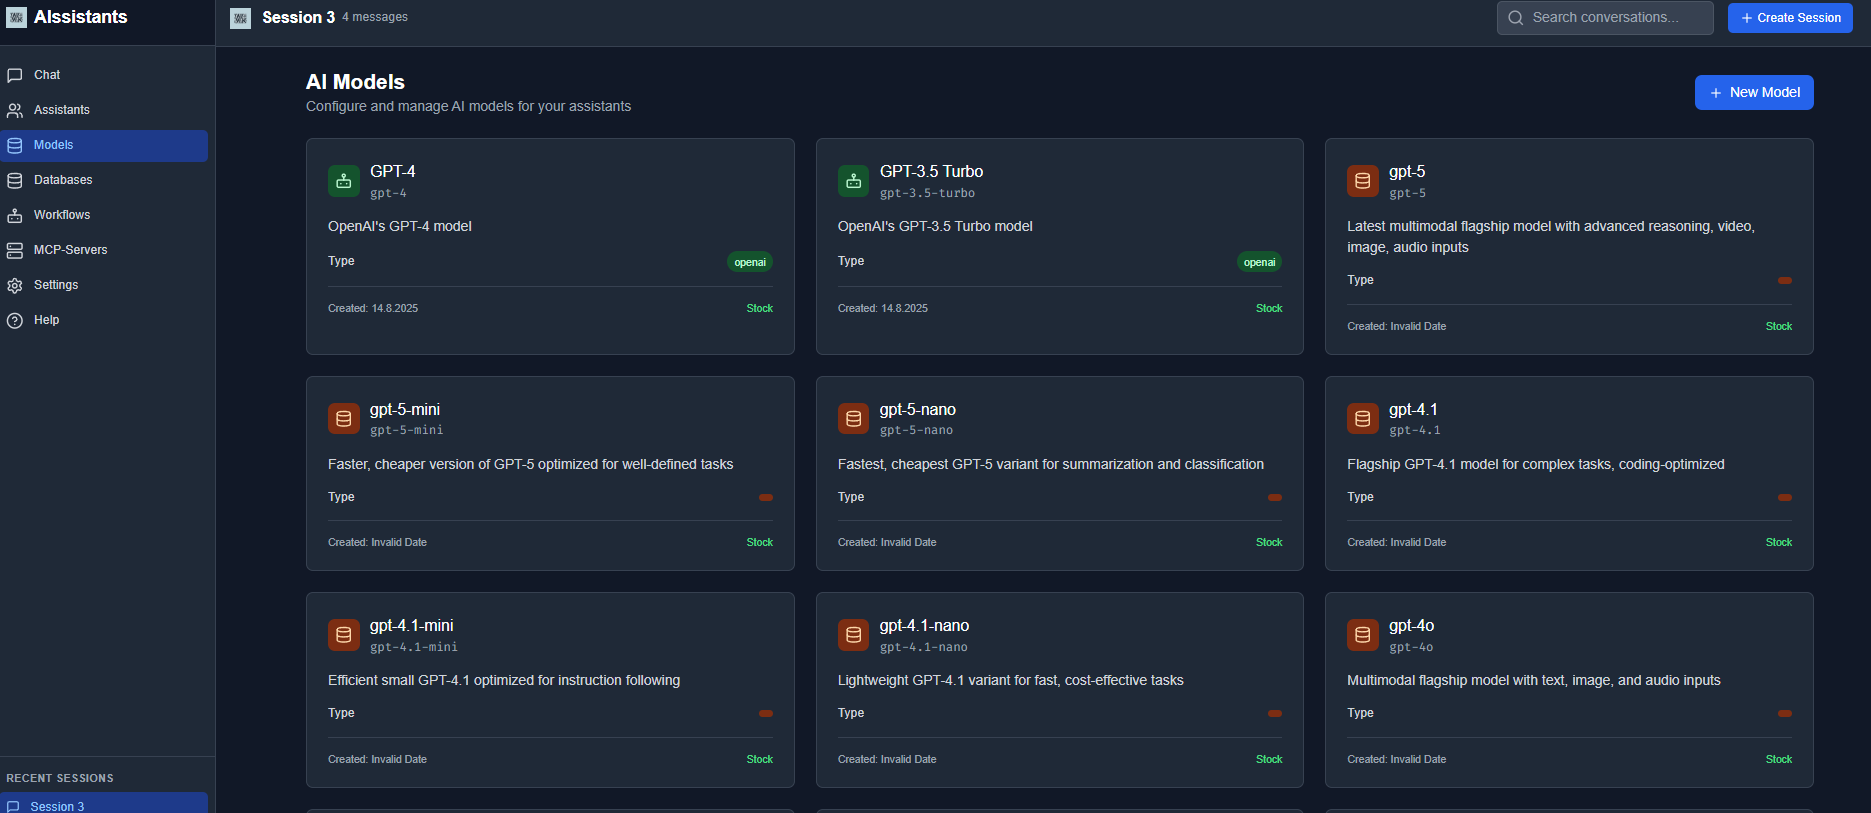This screenshot has width=1871, height=813.
Task: Click the gpt-5-nano card title
Action: (x=918, y=409)
